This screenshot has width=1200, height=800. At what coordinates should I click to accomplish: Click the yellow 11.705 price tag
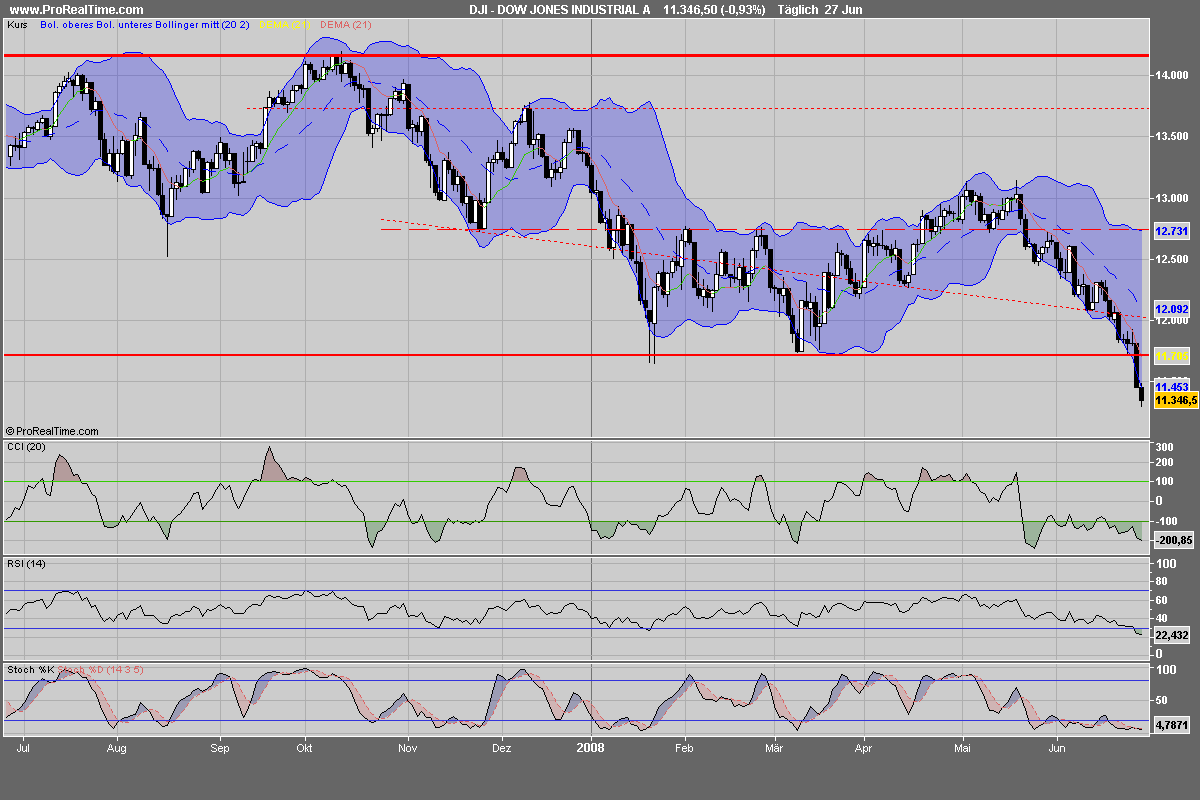pos(1171,355)
